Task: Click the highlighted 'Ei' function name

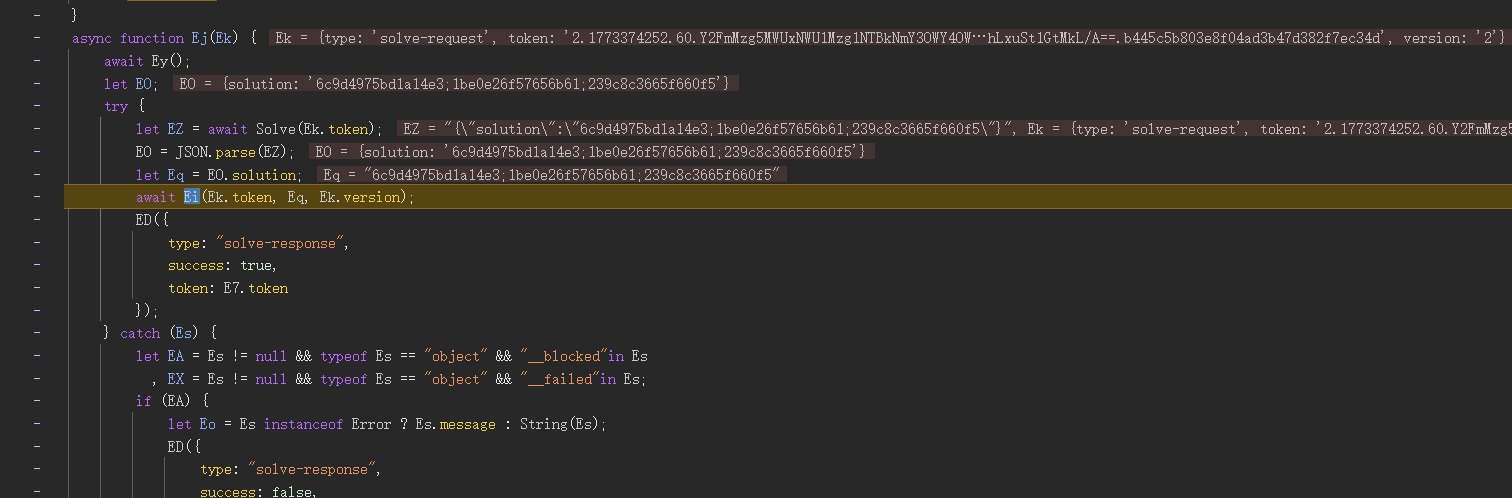Action: 191,198
